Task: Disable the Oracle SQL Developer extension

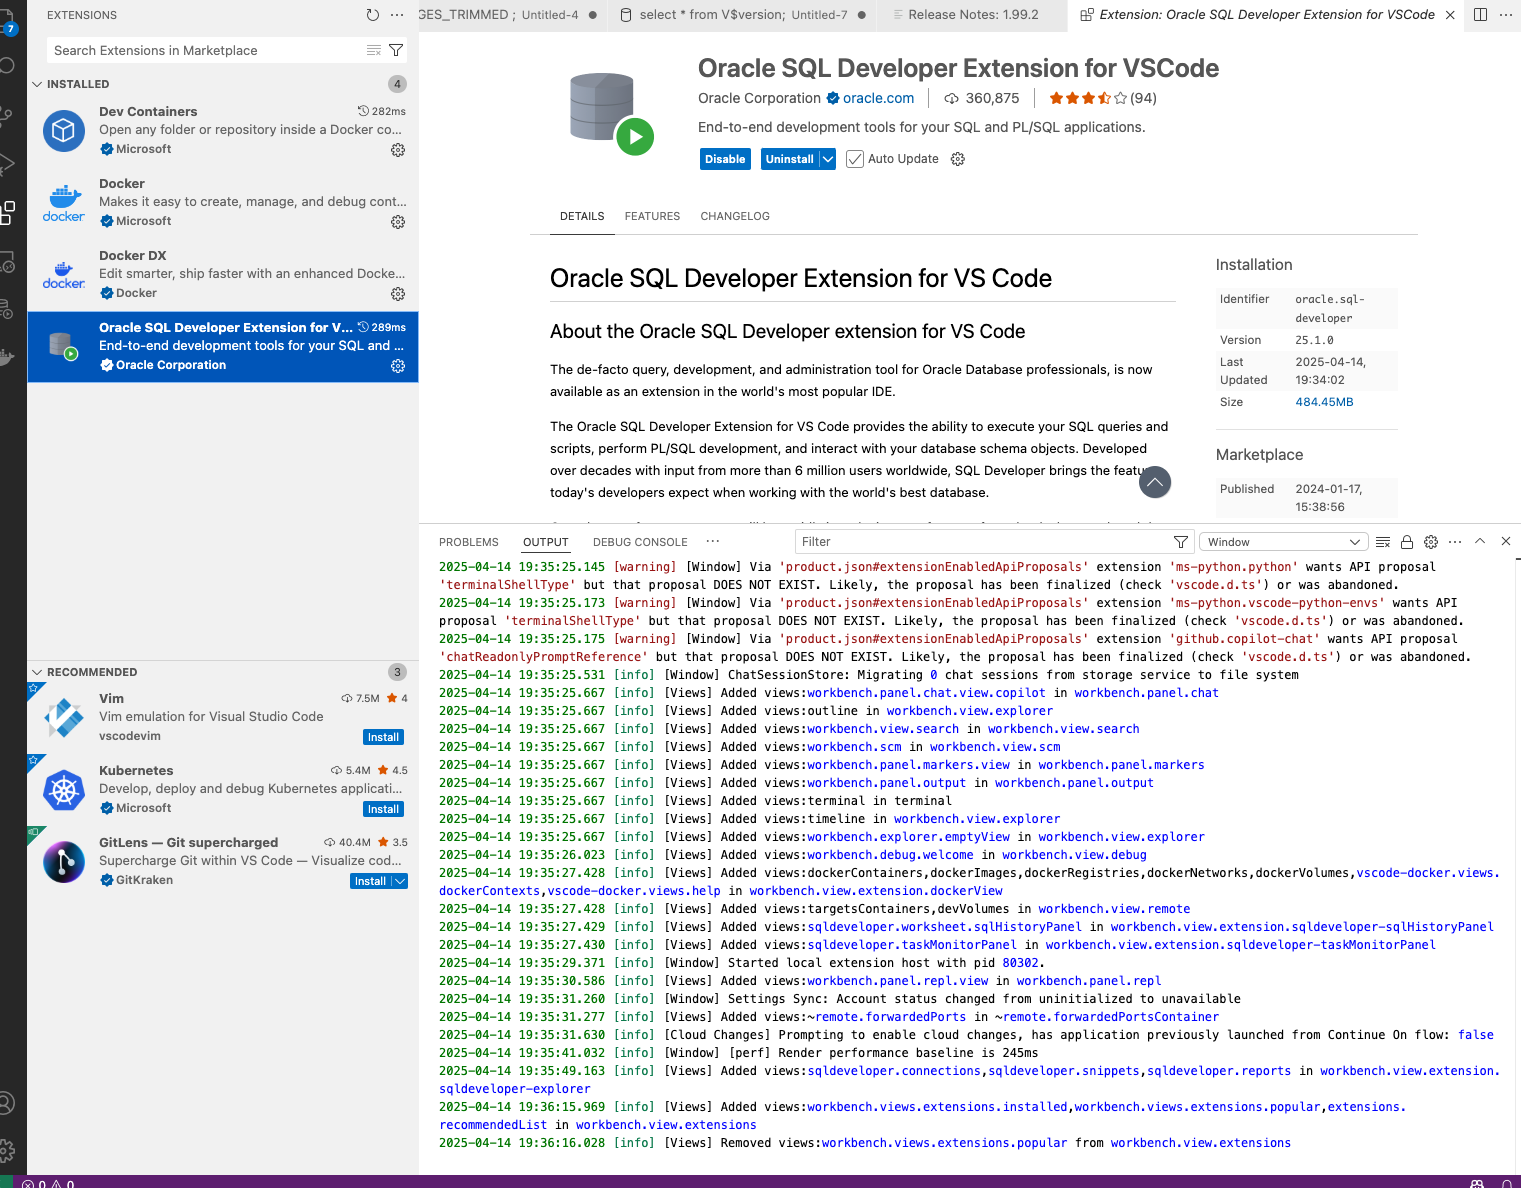Action: pyautogui.click(x=725, y=159)
